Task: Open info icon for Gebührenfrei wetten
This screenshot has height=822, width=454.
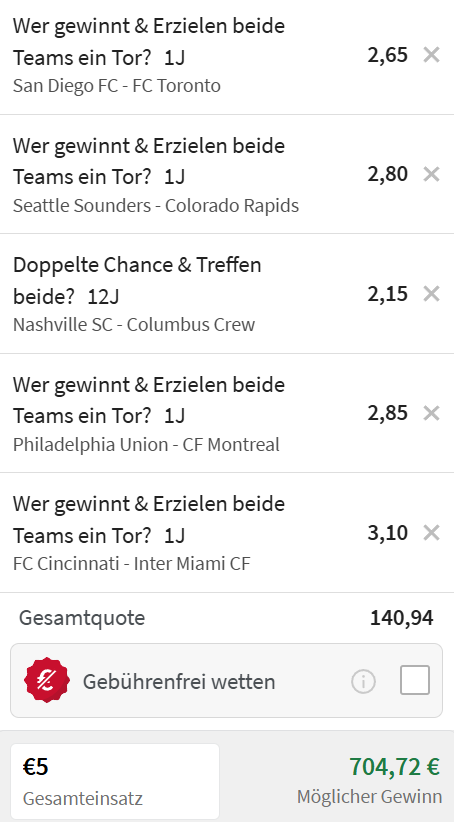Action: (x=363, y=682)
